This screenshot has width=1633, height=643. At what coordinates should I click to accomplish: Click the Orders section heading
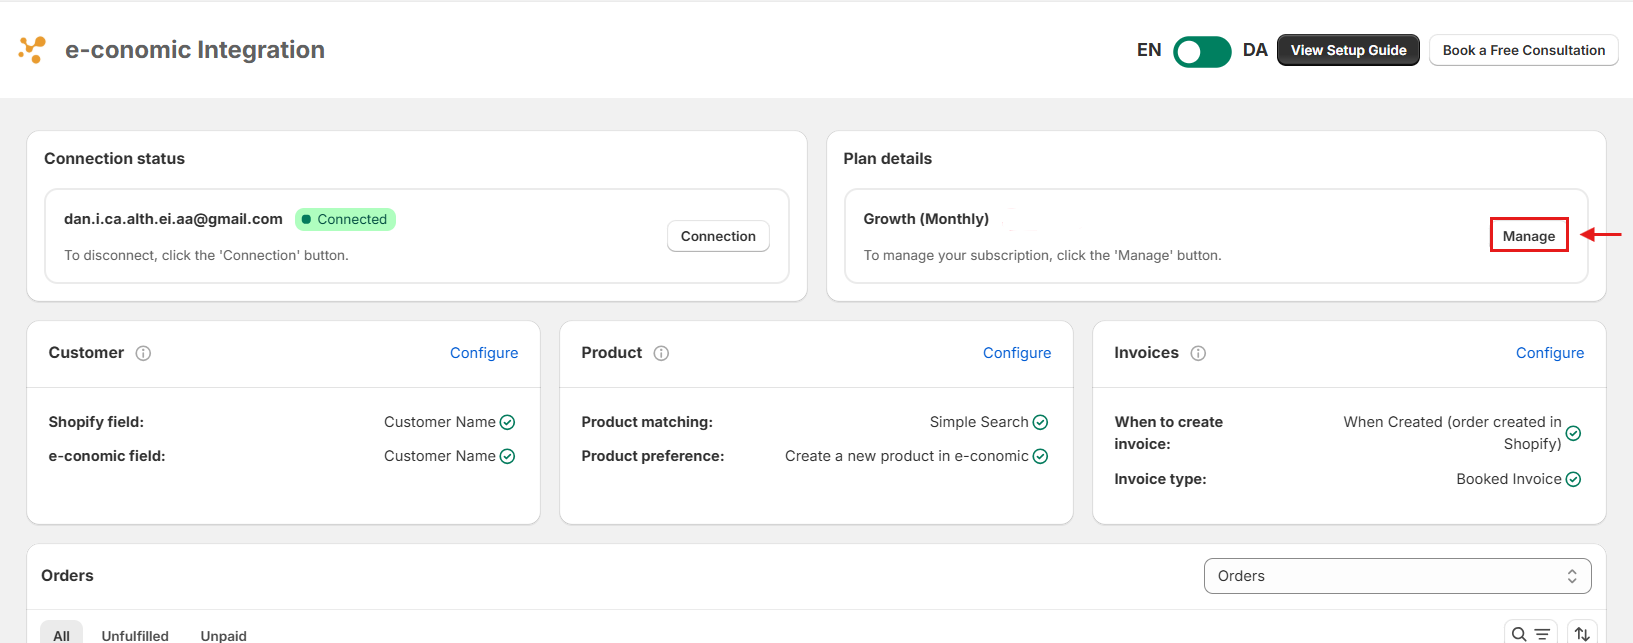tap(67, 576)
